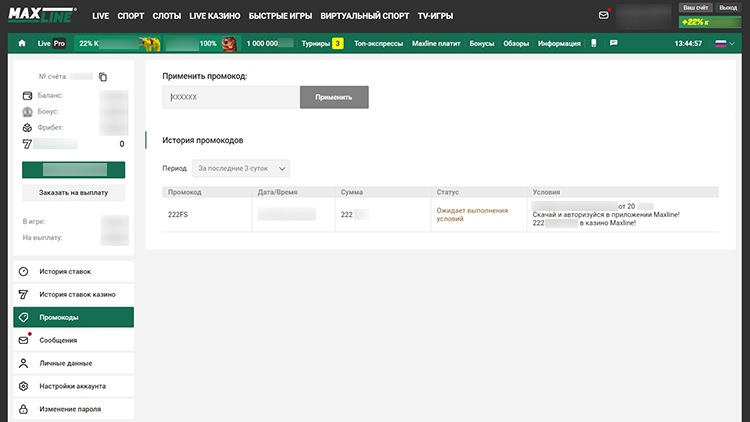The image size is (750, 422).
Task: Focus the promo code input field
Action: [x=231, y=97]
